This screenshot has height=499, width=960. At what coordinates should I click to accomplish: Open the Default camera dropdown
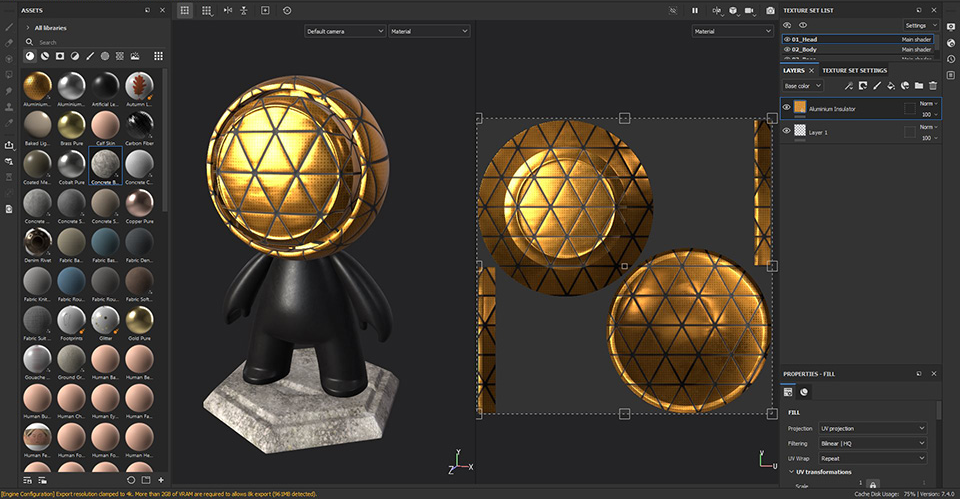[344, 31]
